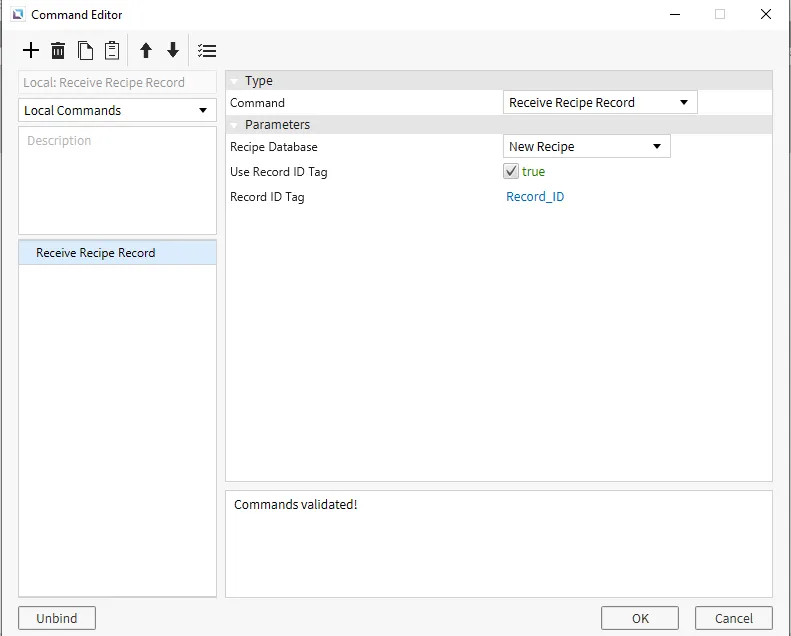Click into the Description text field

[x=117, y=180]
